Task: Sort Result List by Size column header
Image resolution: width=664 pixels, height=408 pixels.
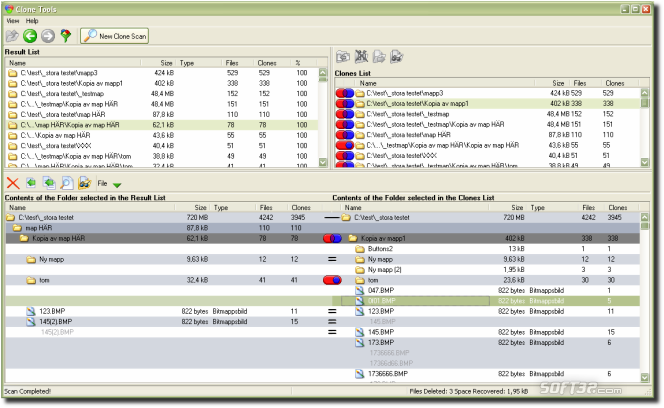Action: pos(158,63)
